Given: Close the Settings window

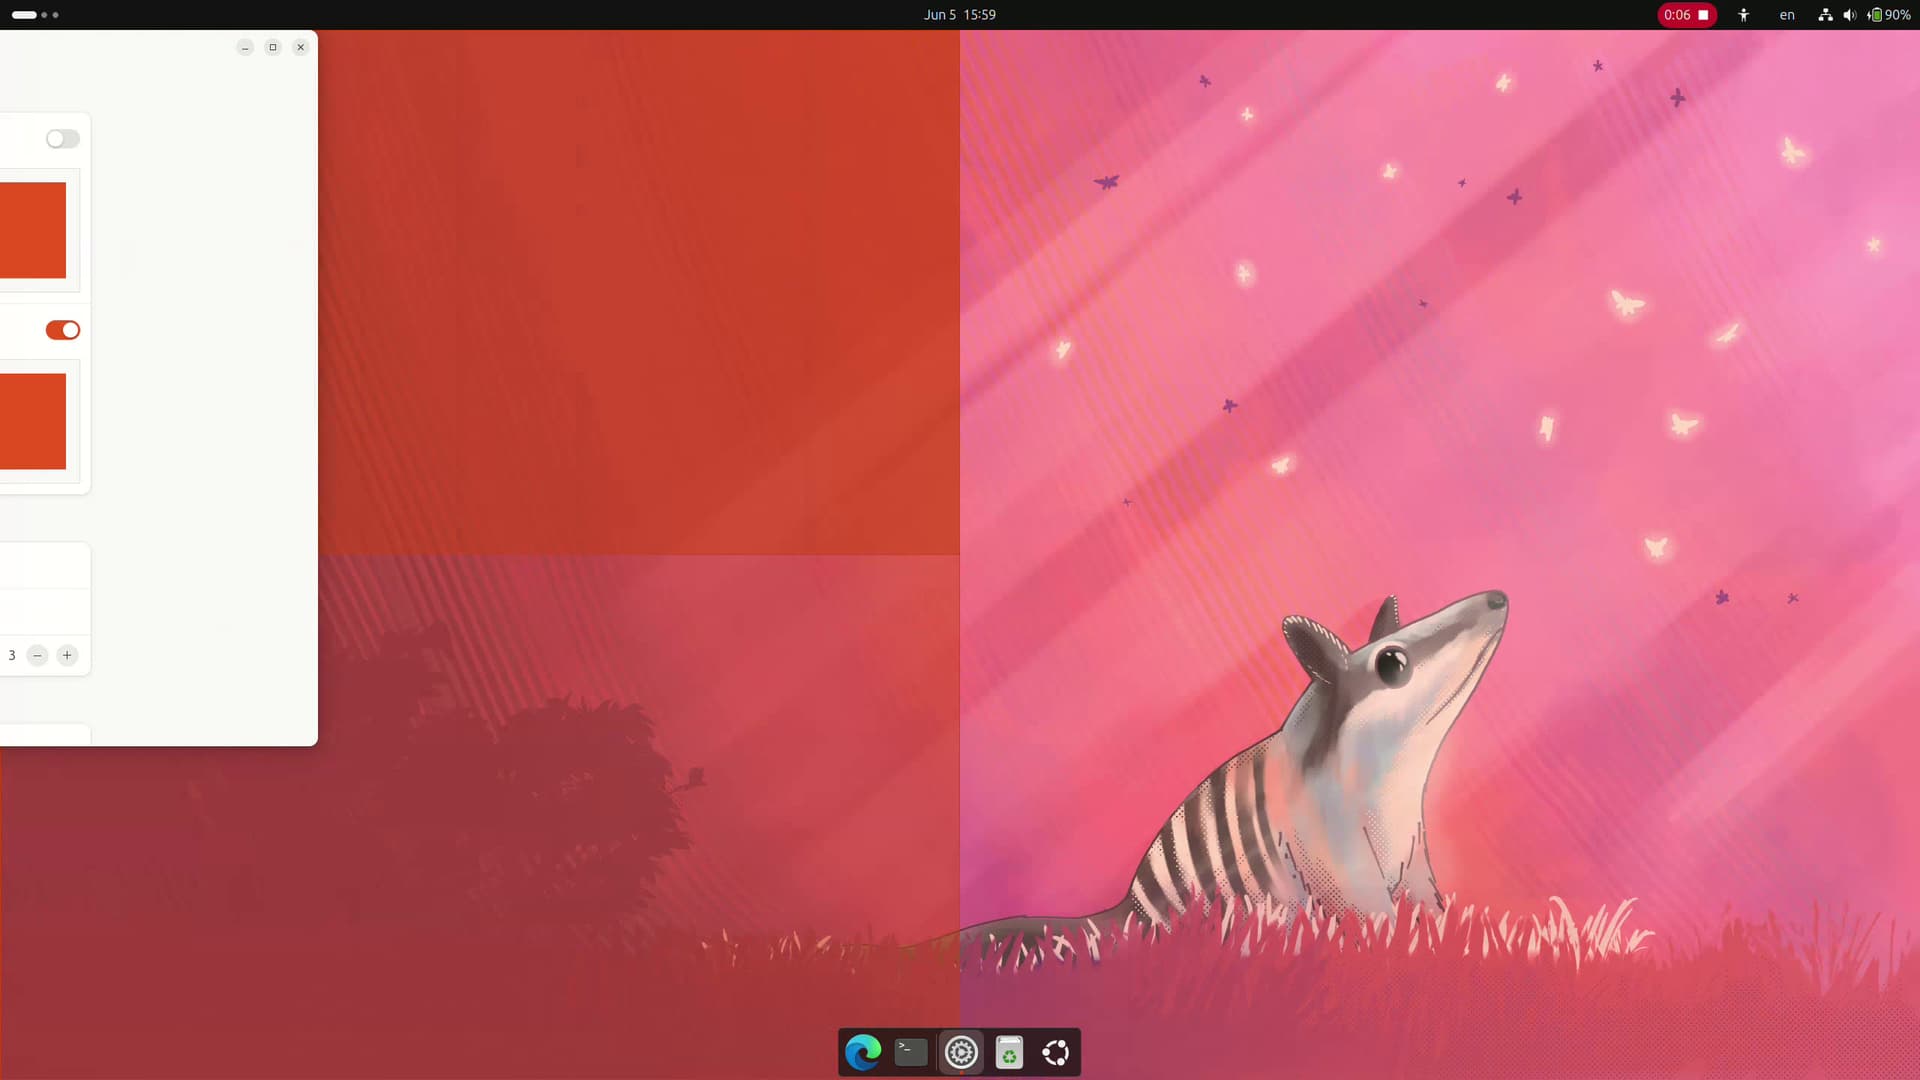Looking at the screenshot, I should click(300, 47).
